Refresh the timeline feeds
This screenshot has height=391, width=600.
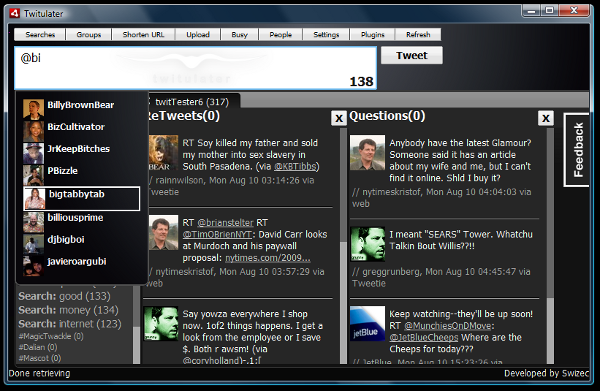tap(418, 34)
